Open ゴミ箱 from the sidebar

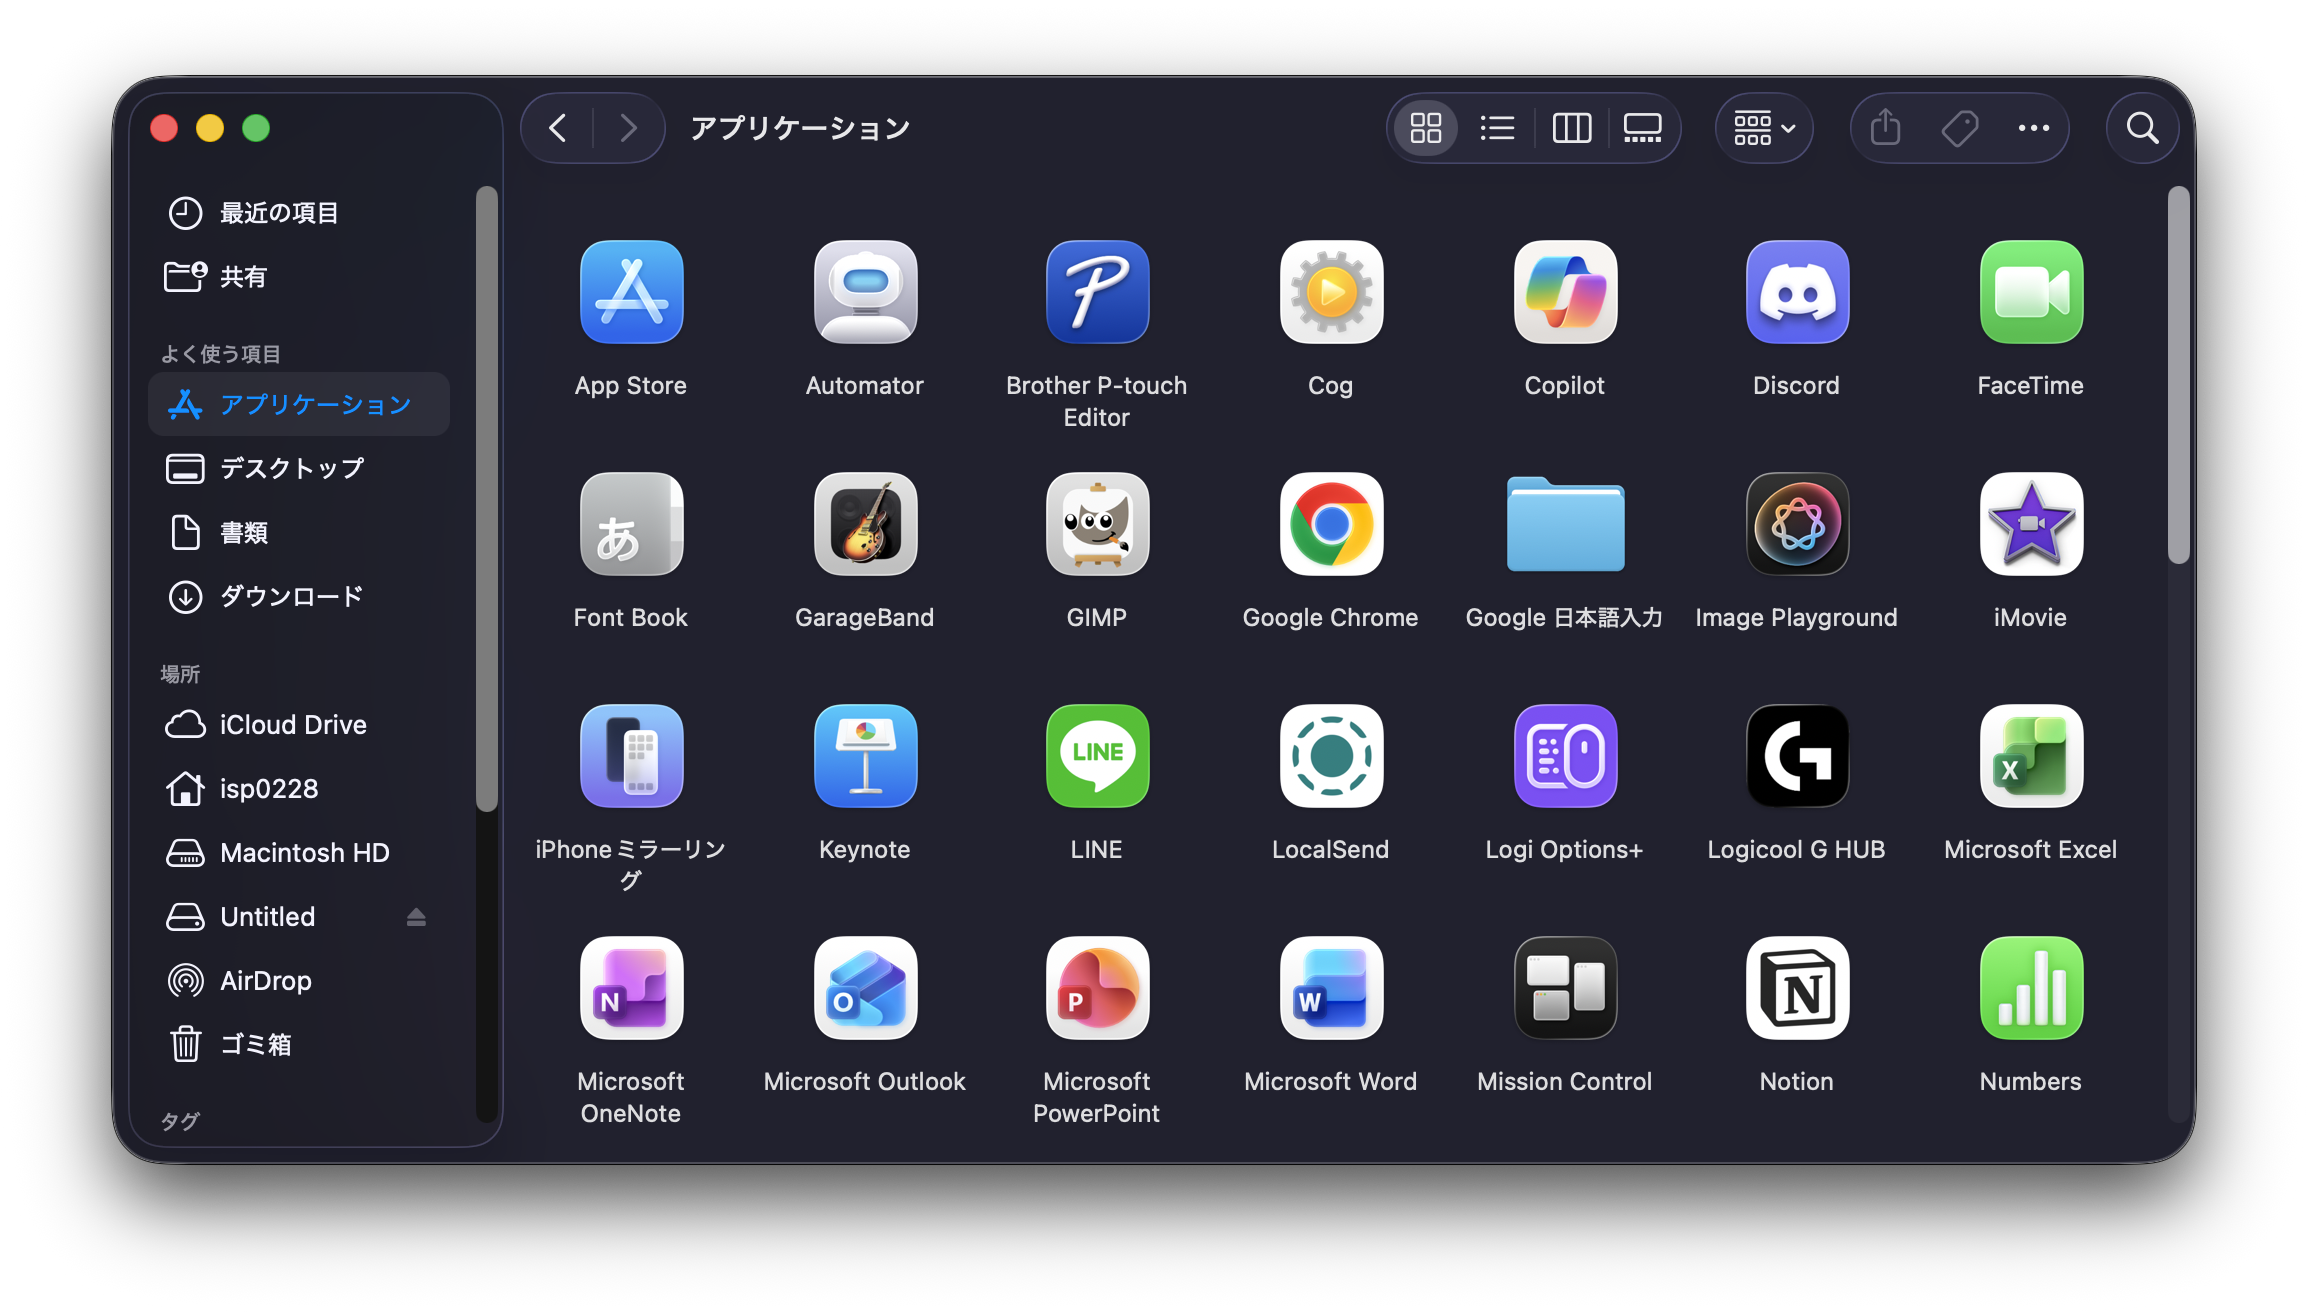pyautogui.click(x=255, y=1044)
